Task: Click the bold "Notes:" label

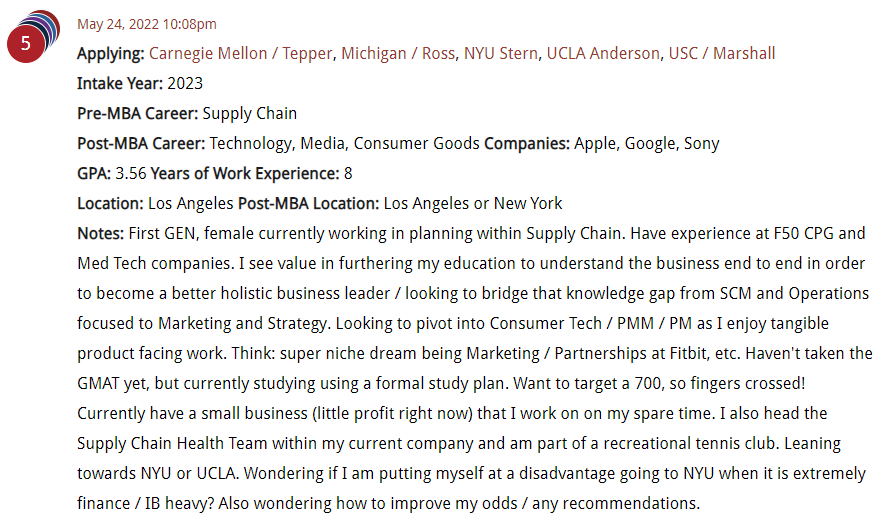Action: 100,233
